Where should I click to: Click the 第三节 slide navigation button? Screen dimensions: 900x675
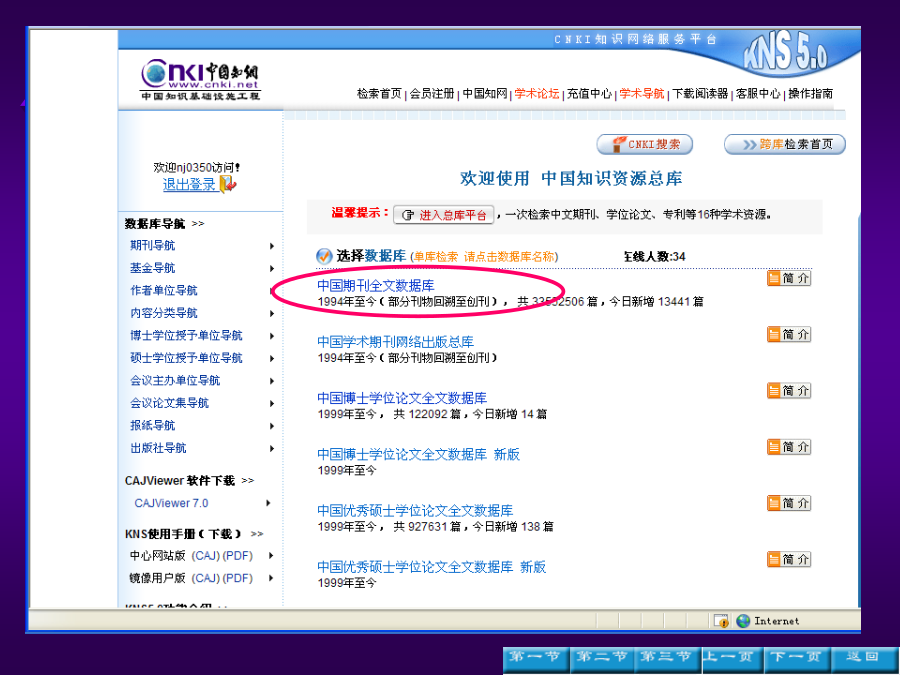coord(668,660)
